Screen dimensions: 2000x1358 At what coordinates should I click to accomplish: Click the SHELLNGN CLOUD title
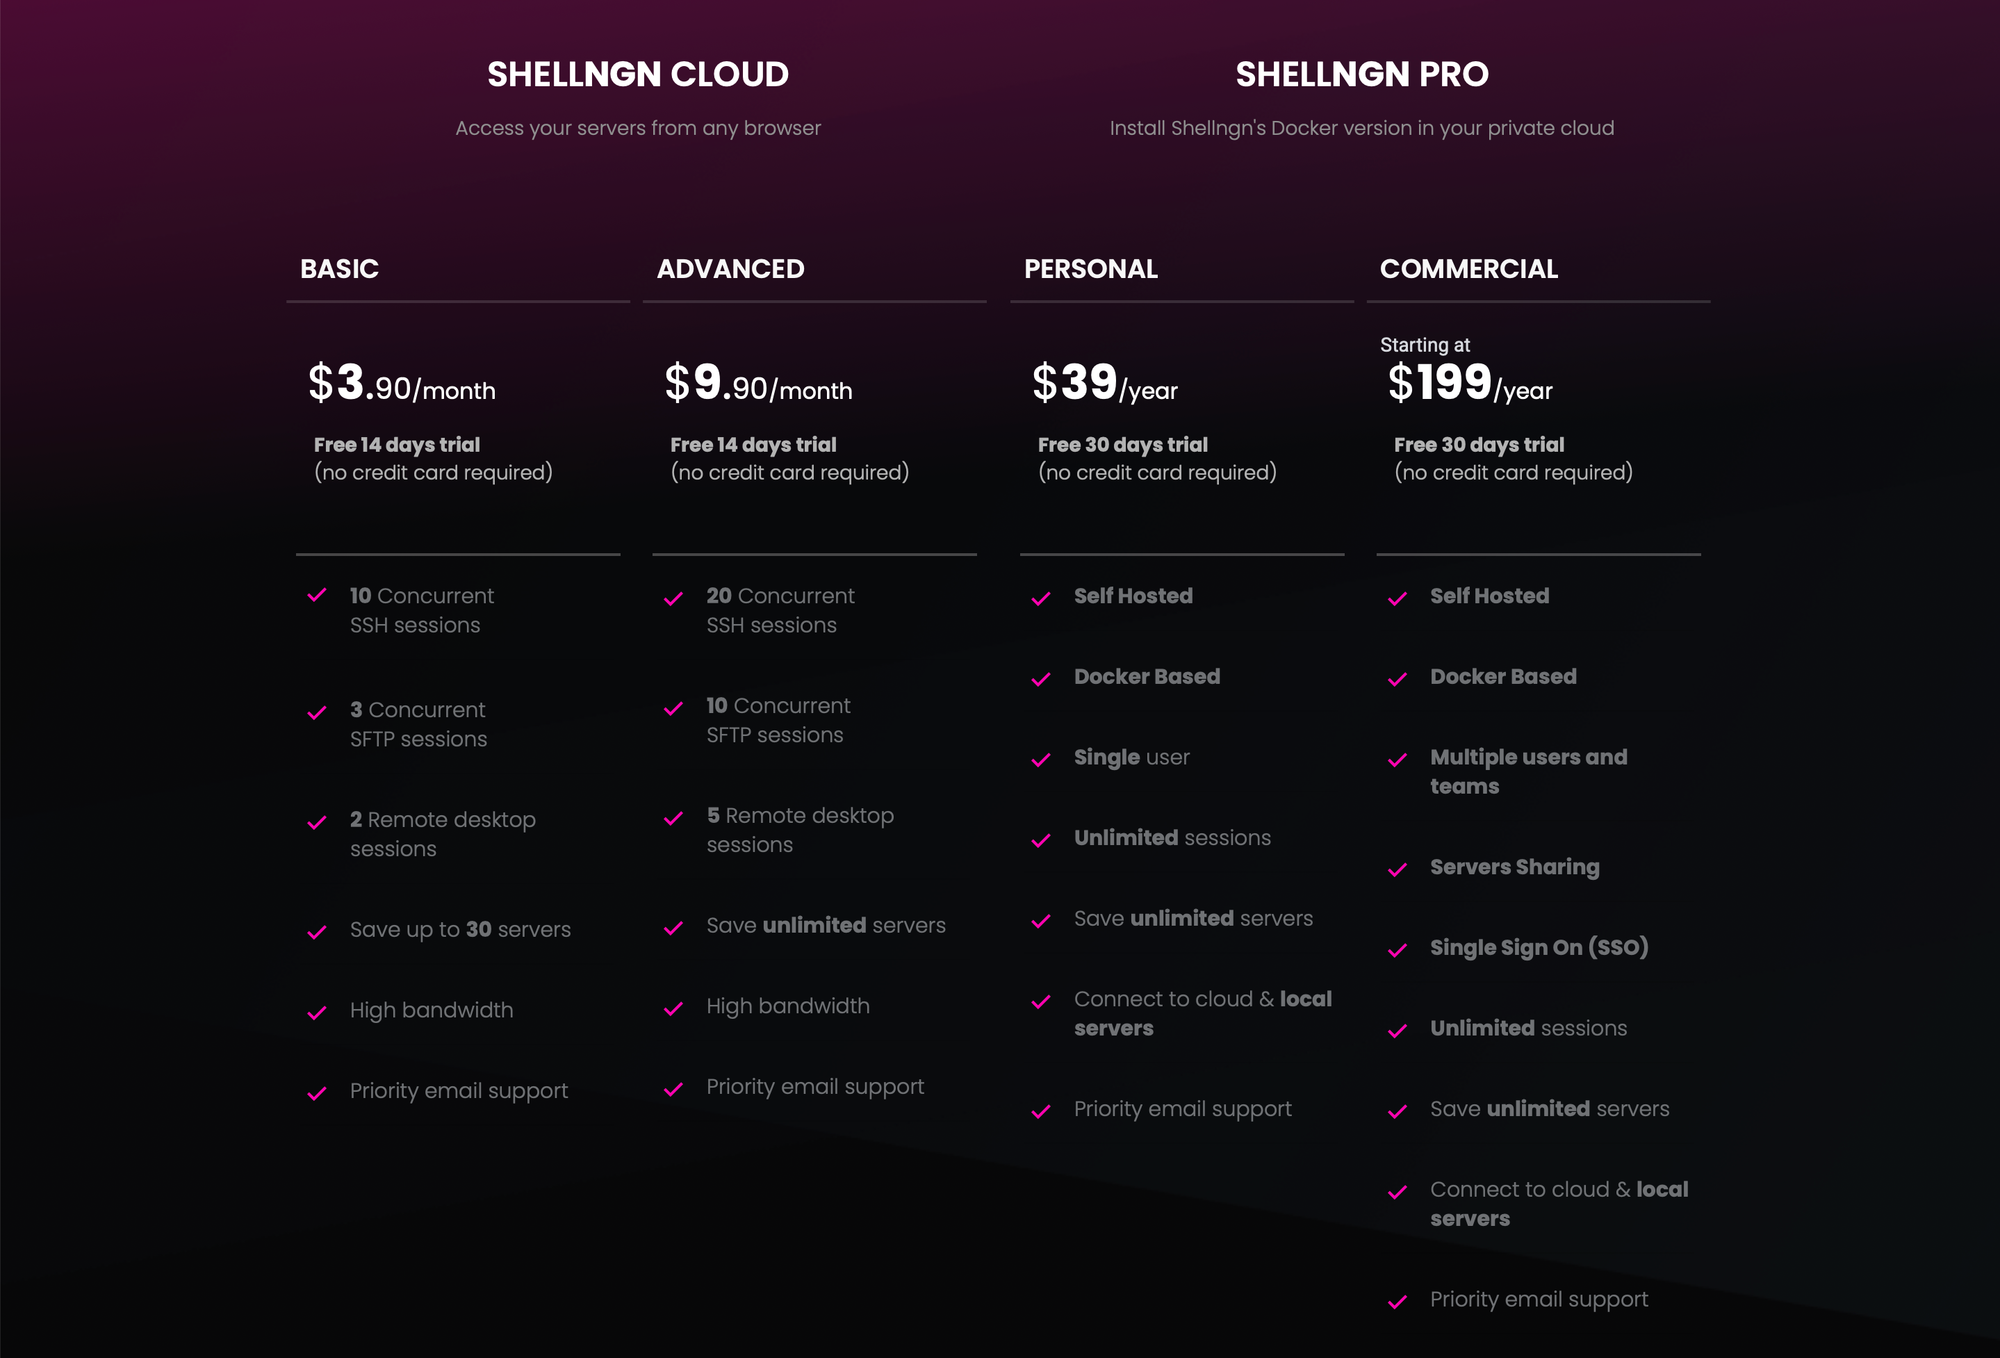point(638,74)
